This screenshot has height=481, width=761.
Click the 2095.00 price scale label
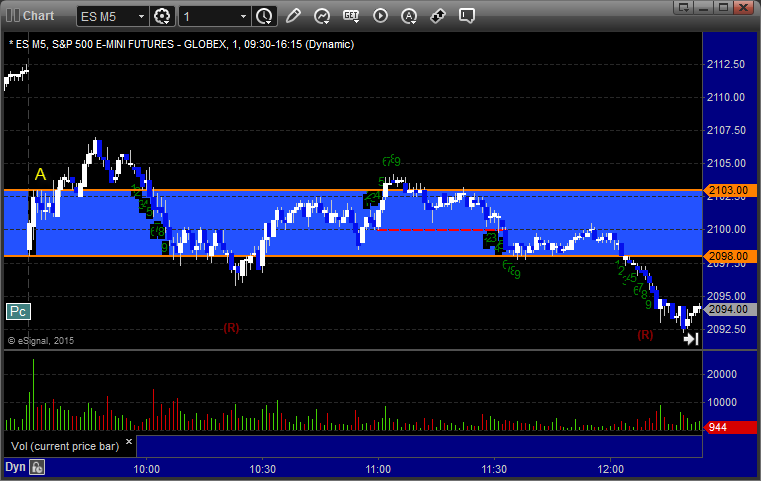(726, 296)
